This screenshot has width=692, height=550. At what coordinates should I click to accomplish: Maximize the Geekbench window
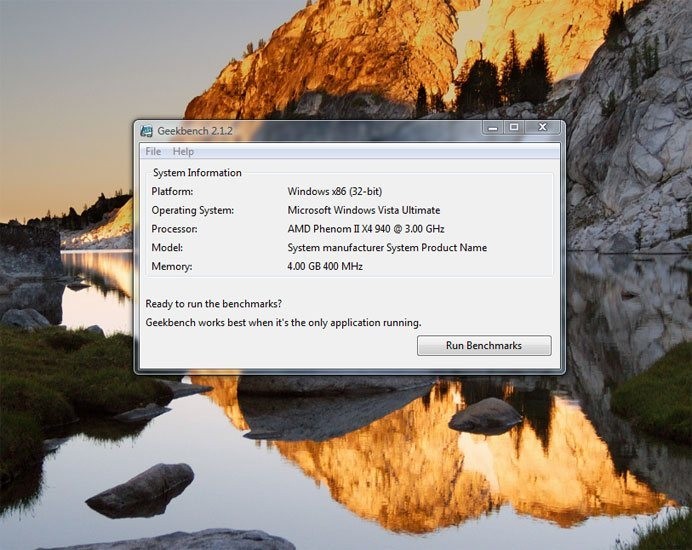[x=513, y=128]
